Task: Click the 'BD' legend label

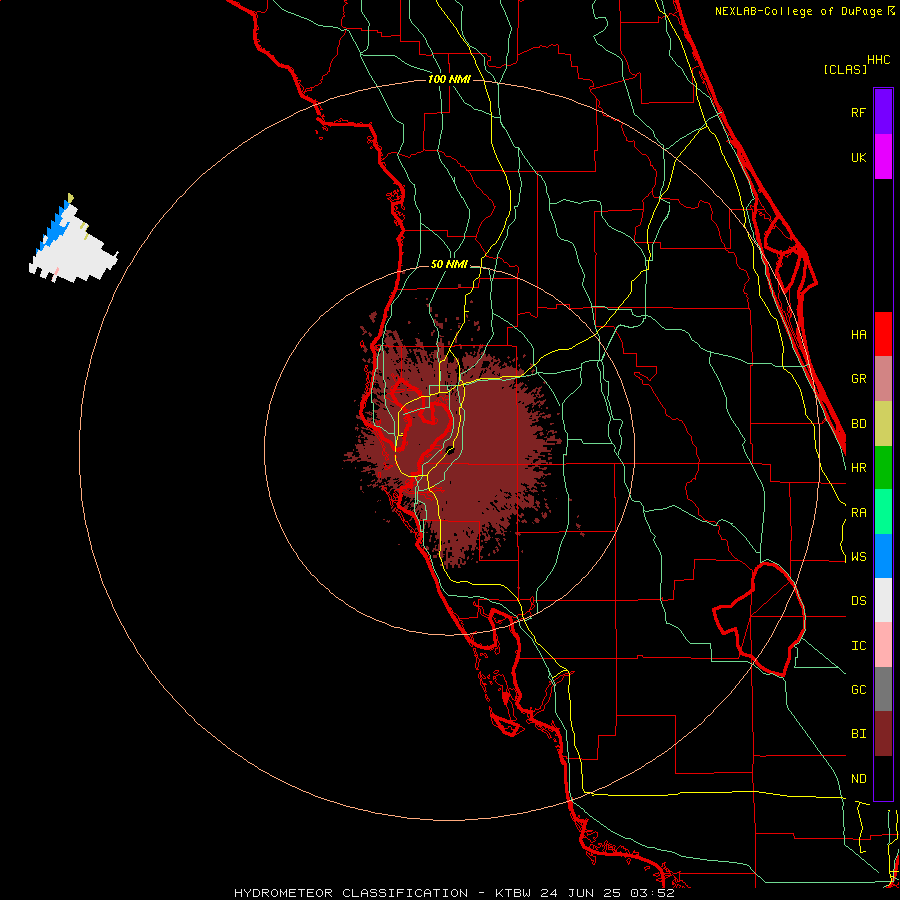Action: click(859, 424)
